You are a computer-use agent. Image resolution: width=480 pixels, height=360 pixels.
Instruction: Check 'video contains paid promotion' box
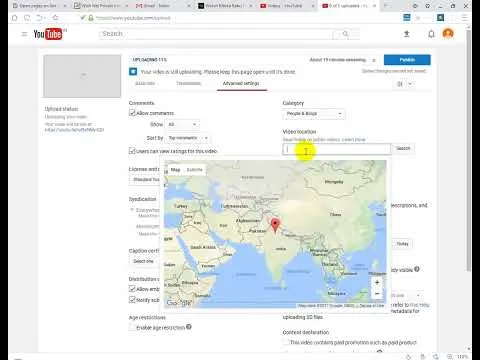(x=286, y=342)
